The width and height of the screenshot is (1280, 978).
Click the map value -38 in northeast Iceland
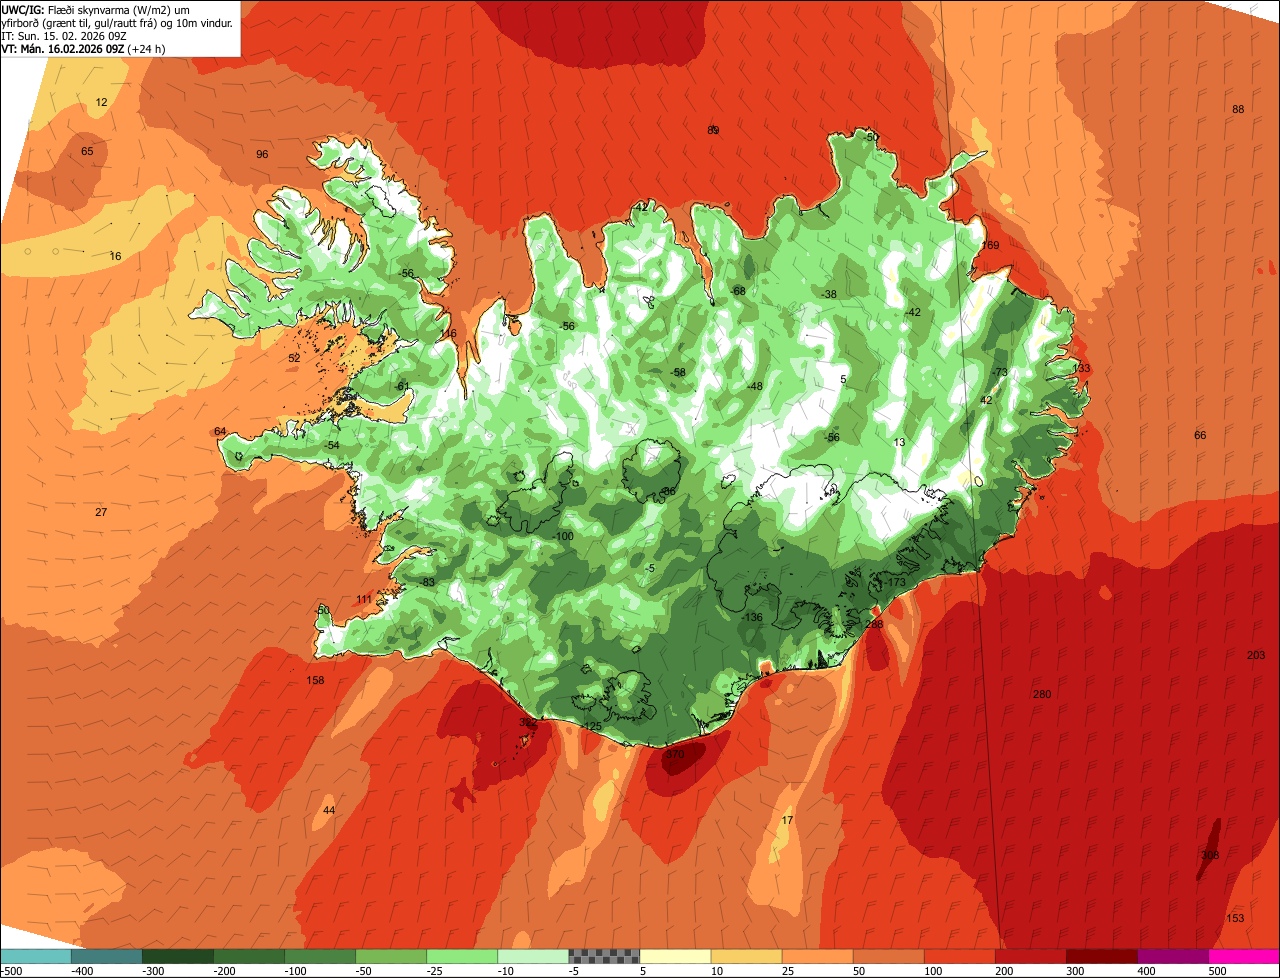coord(828,294)
